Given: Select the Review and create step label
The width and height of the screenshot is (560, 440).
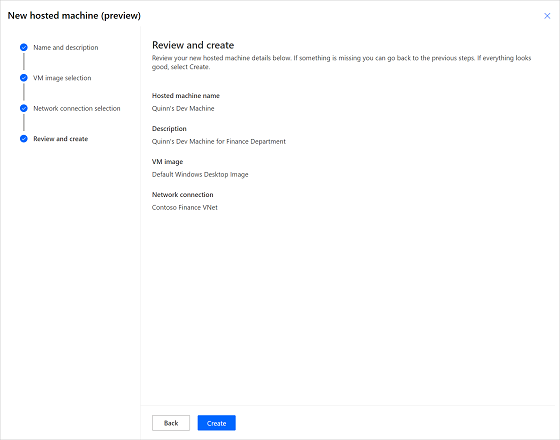Looking at the screenshot, I should tap(61, 139).
